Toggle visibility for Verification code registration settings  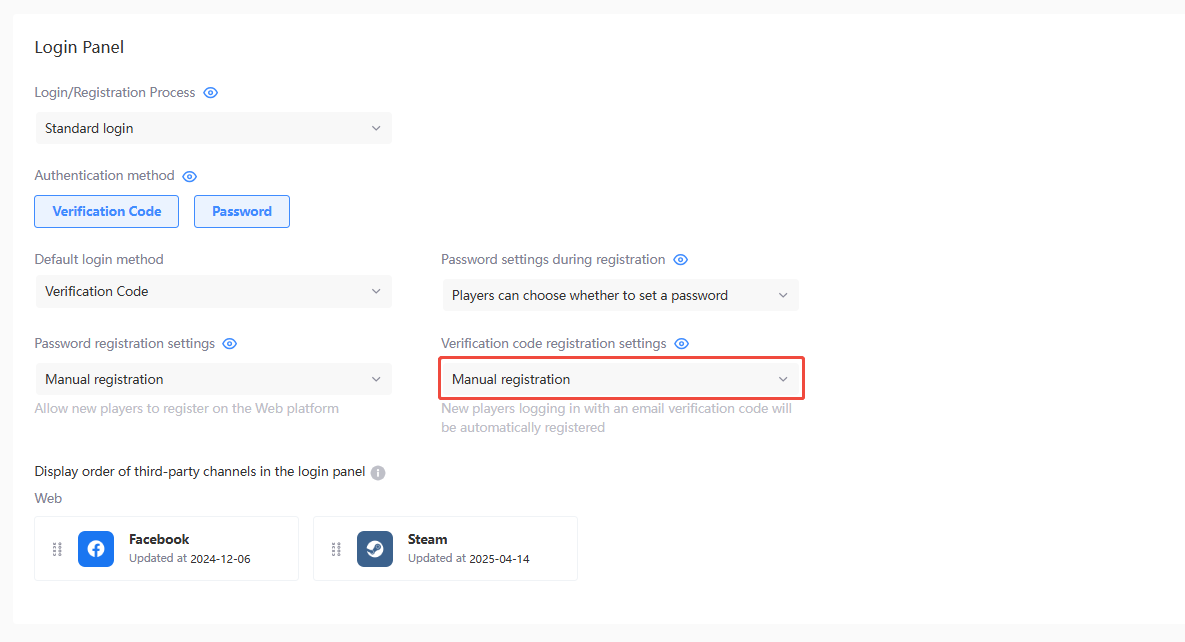click(681, 343)
